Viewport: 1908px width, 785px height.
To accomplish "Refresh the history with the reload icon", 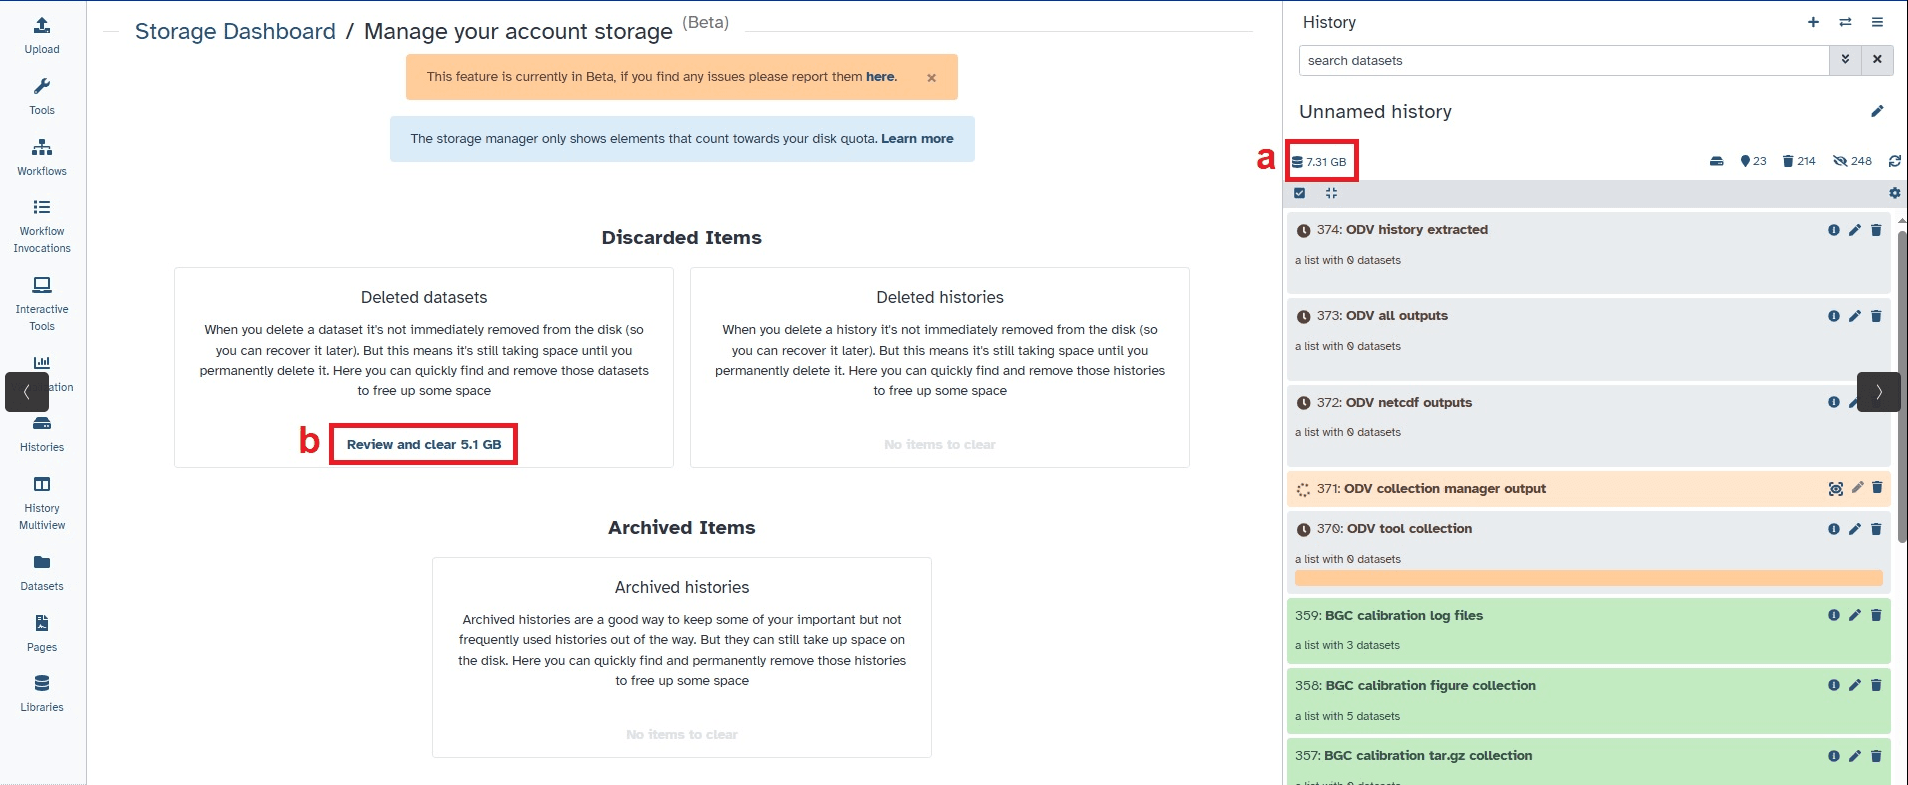I will tap(1894, 161).
